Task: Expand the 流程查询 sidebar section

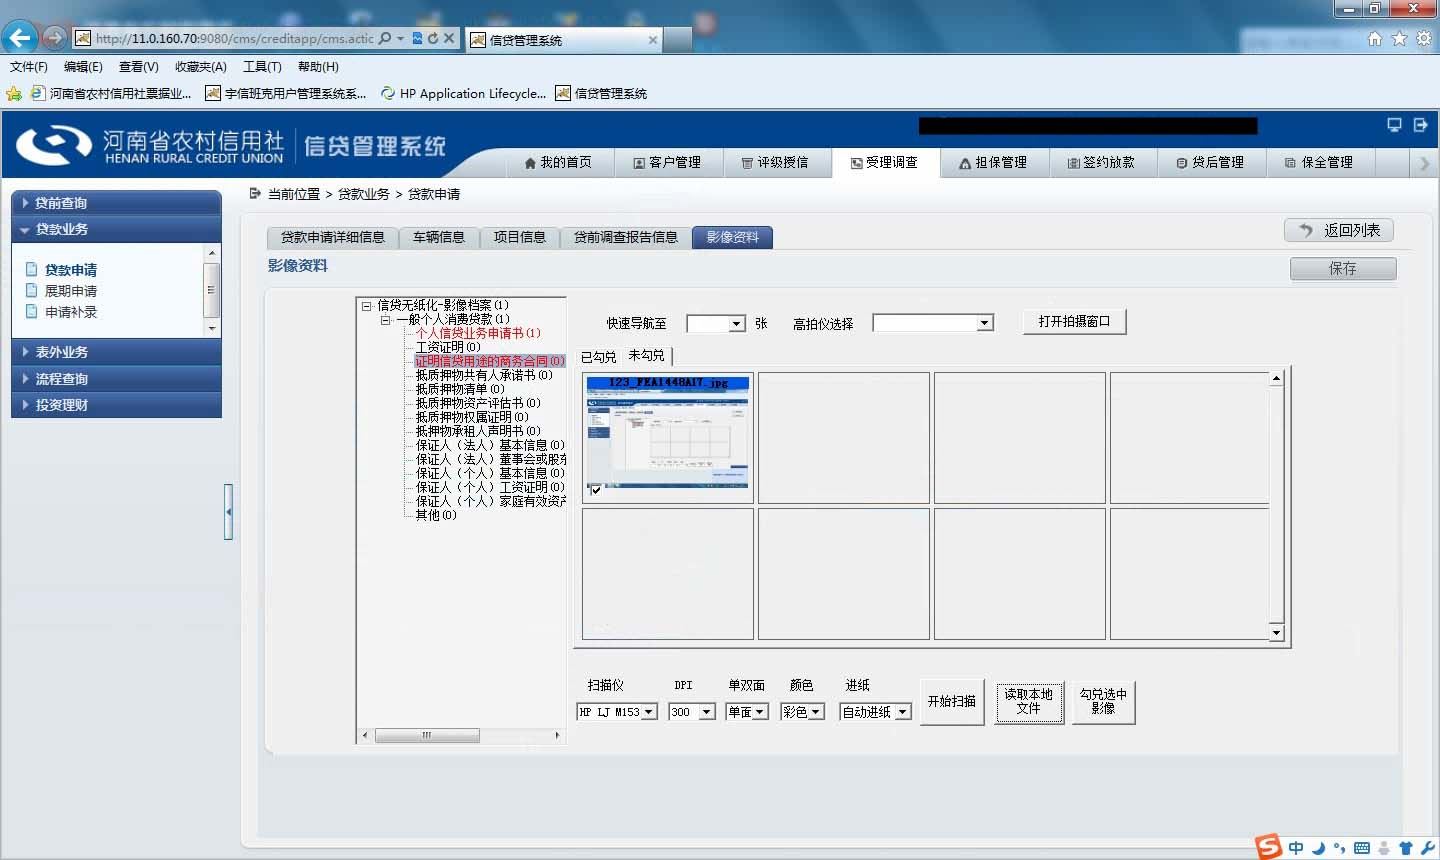Action: pyautogui.click(x=116, y=379)
